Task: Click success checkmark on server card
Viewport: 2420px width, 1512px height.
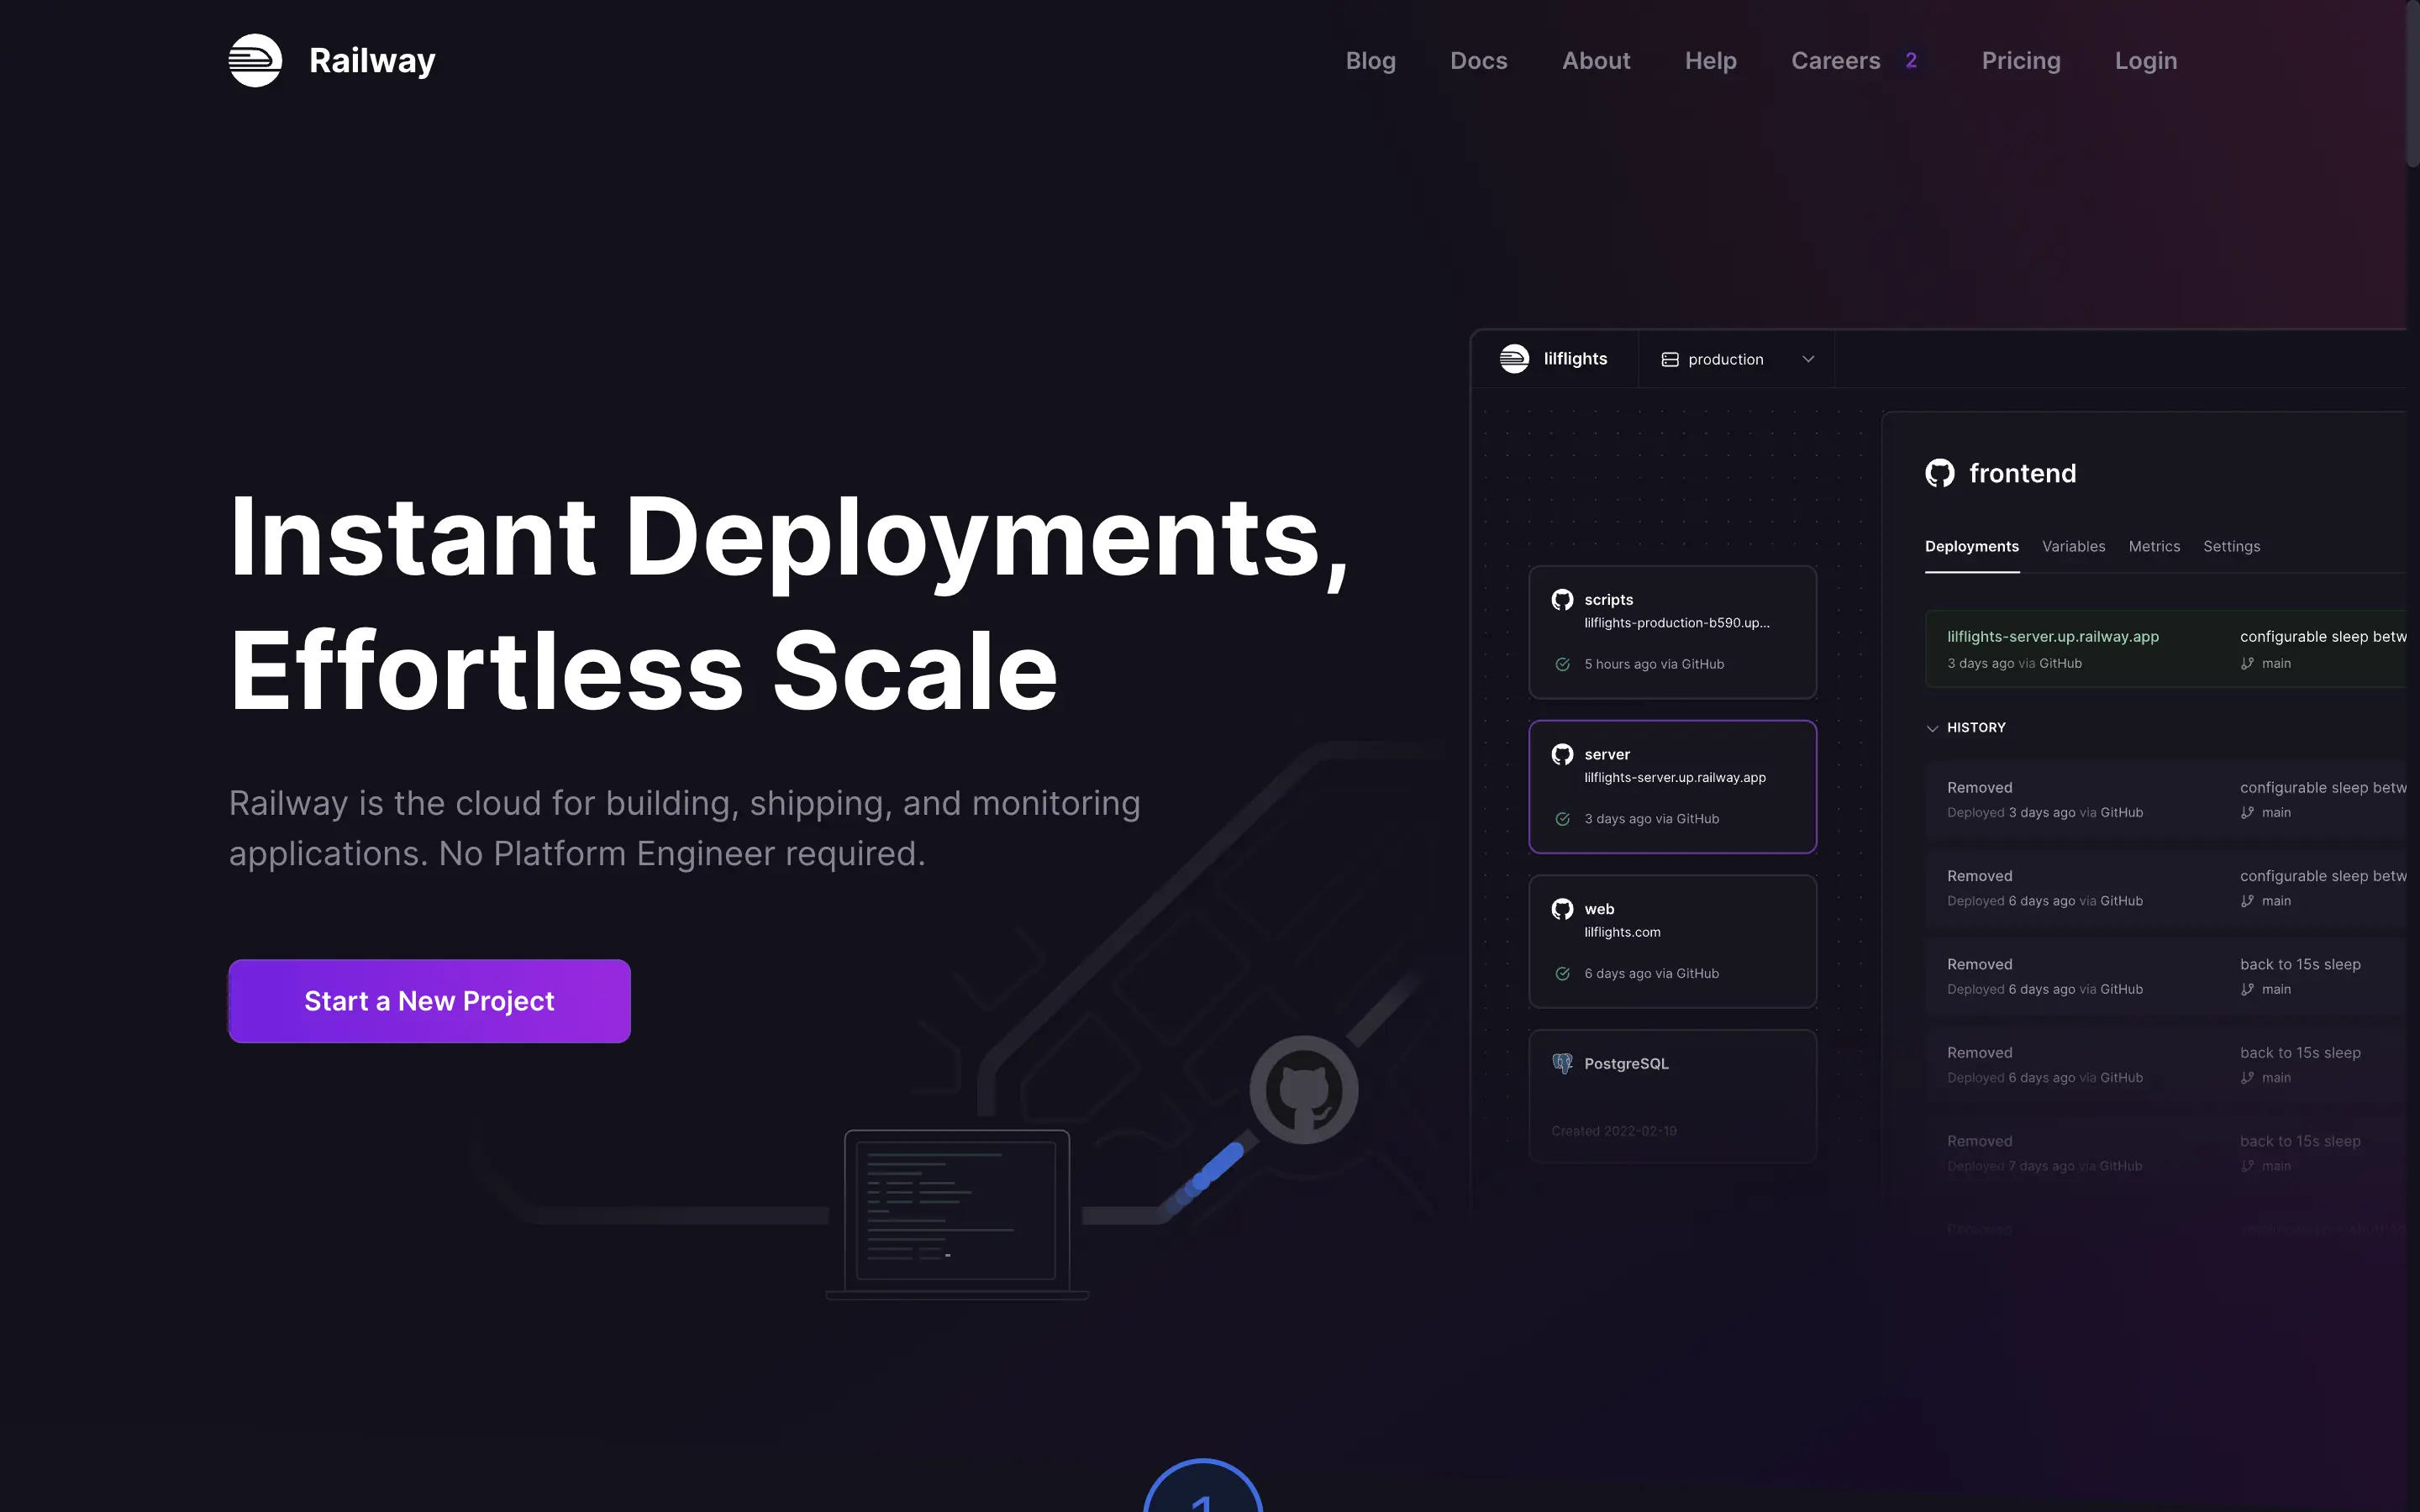Action: click(1562, 819)
